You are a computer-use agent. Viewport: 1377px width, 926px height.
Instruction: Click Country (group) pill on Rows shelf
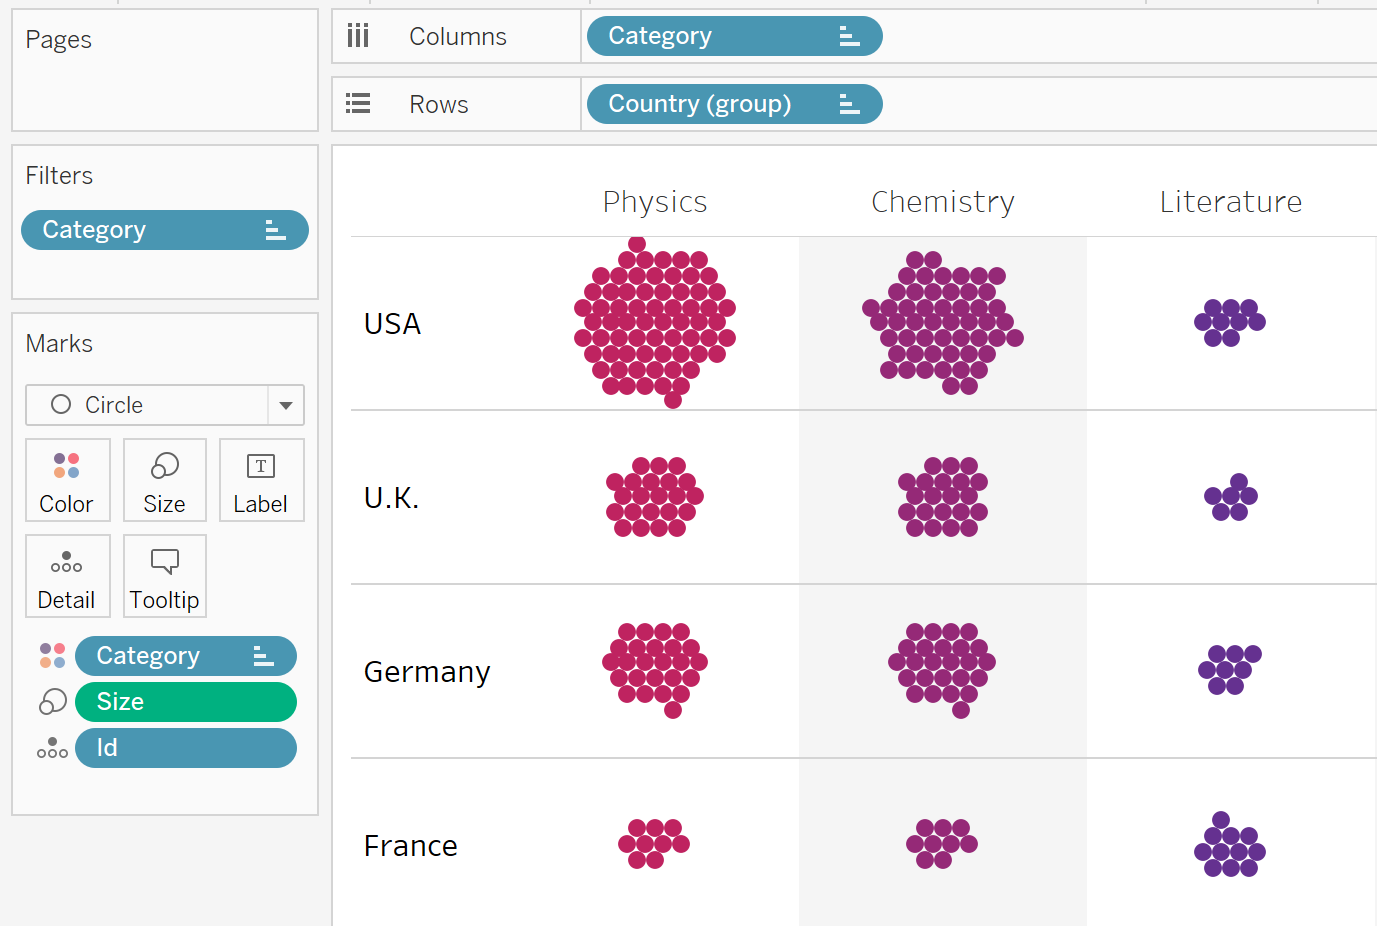point(733,104)
